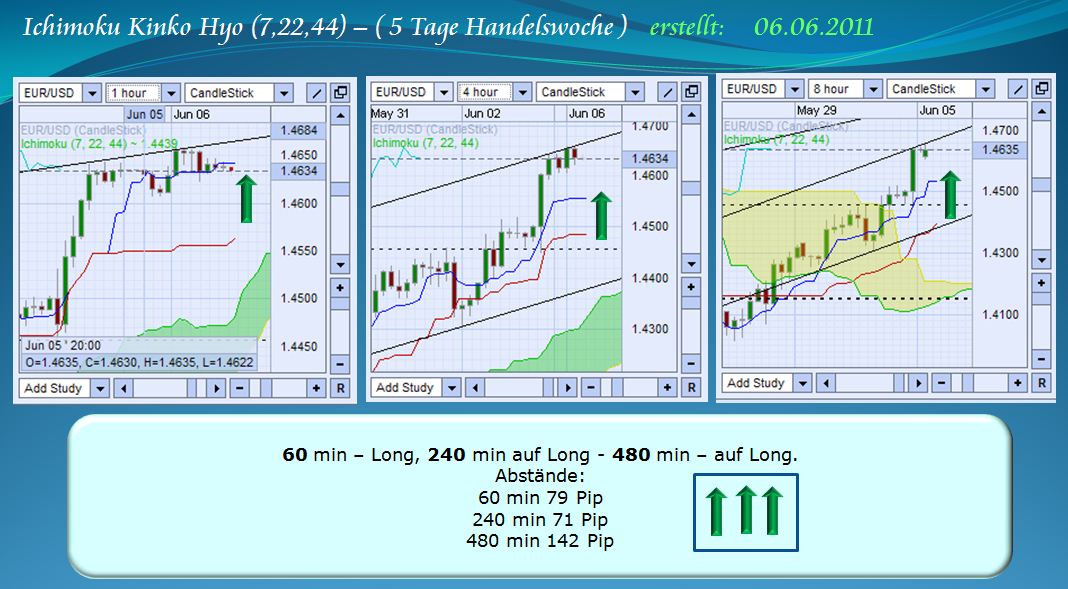The height and width of the screenshot is (589, 1068).
Task: Open Add Study dropdown in 4 hour chart
Action: (451, 388)
